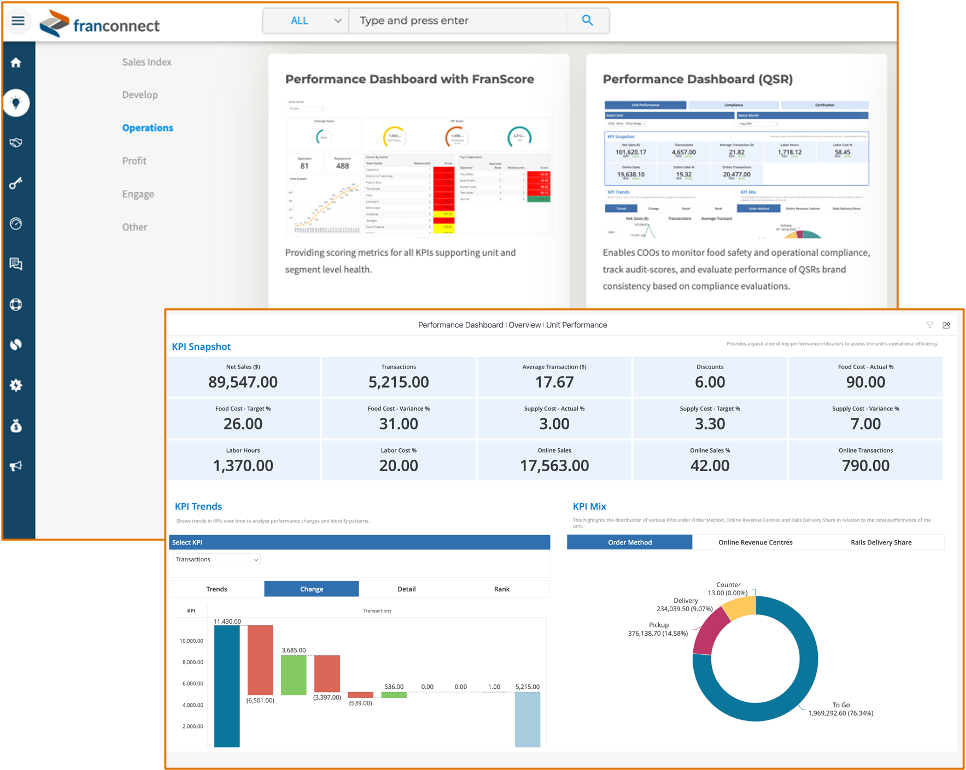Click the Food Cost - Target % tile
Screen dimensions: 966x770
tap(243, 419)
